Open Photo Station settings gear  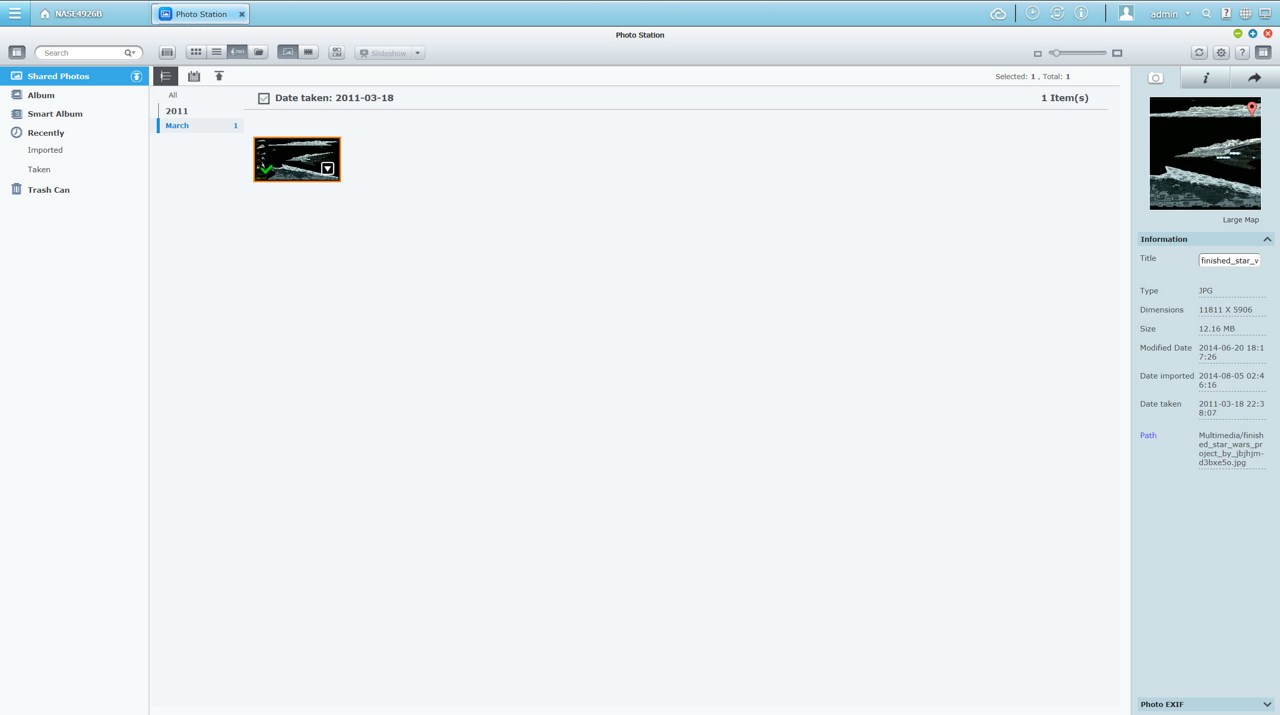[1221, 52]
